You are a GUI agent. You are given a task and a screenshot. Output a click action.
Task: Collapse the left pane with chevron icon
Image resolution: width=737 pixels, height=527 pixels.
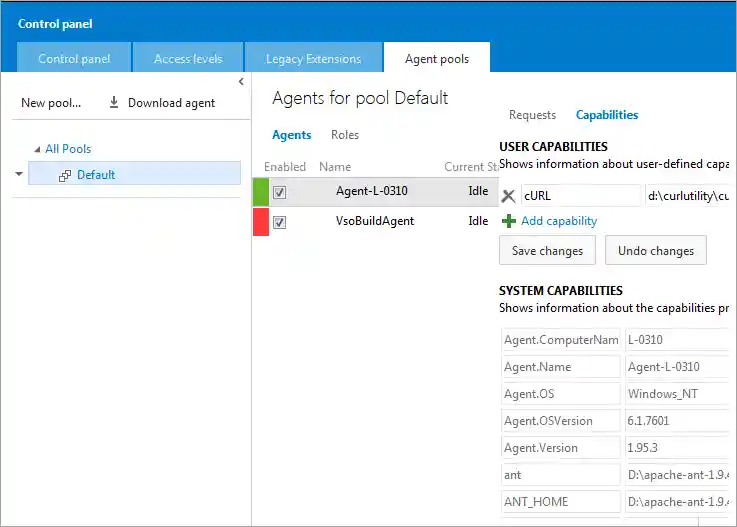[x=241, y=81]
